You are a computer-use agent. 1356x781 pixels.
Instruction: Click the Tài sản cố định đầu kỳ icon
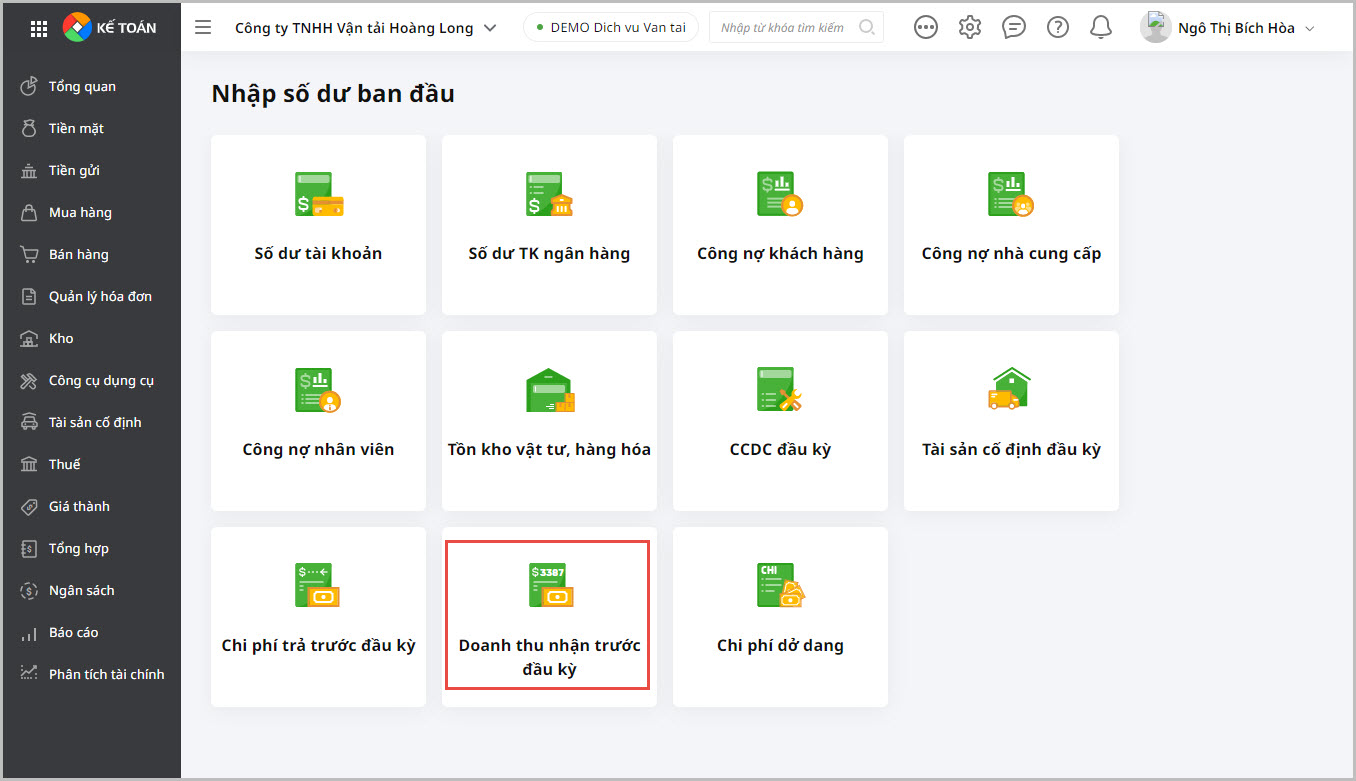(1011, 389)
